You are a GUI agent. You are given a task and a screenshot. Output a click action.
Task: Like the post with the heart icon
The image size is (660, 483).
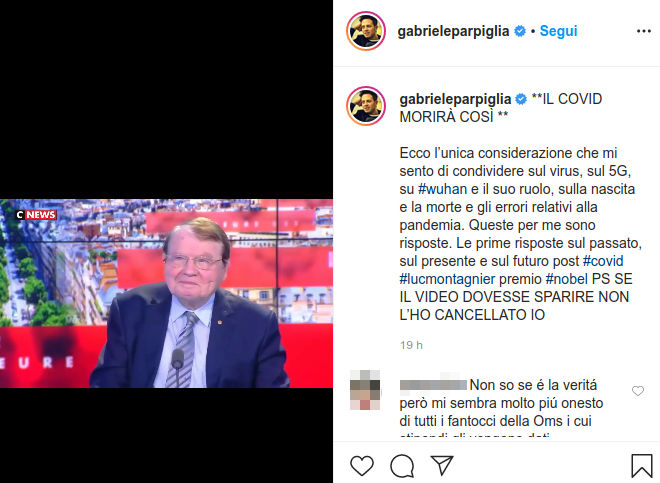(x=362, y=466)
